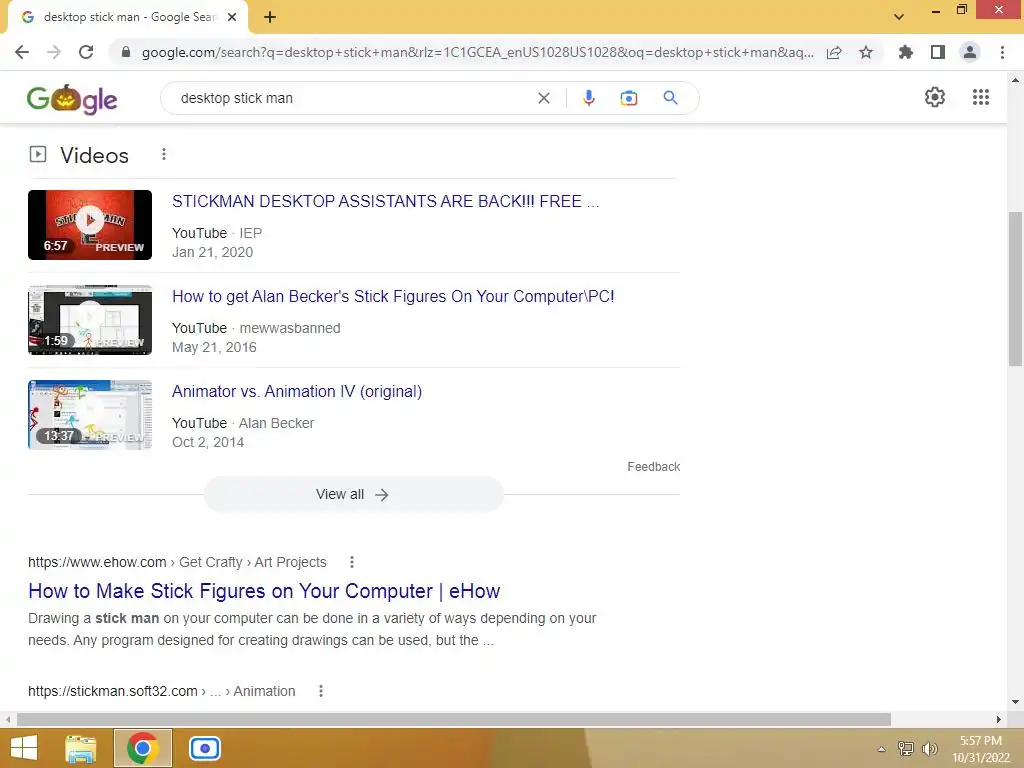This screenshot has width=1024, height=768.
Task: Open Chrome's three-dot menu
Action: coord(1002,52)
